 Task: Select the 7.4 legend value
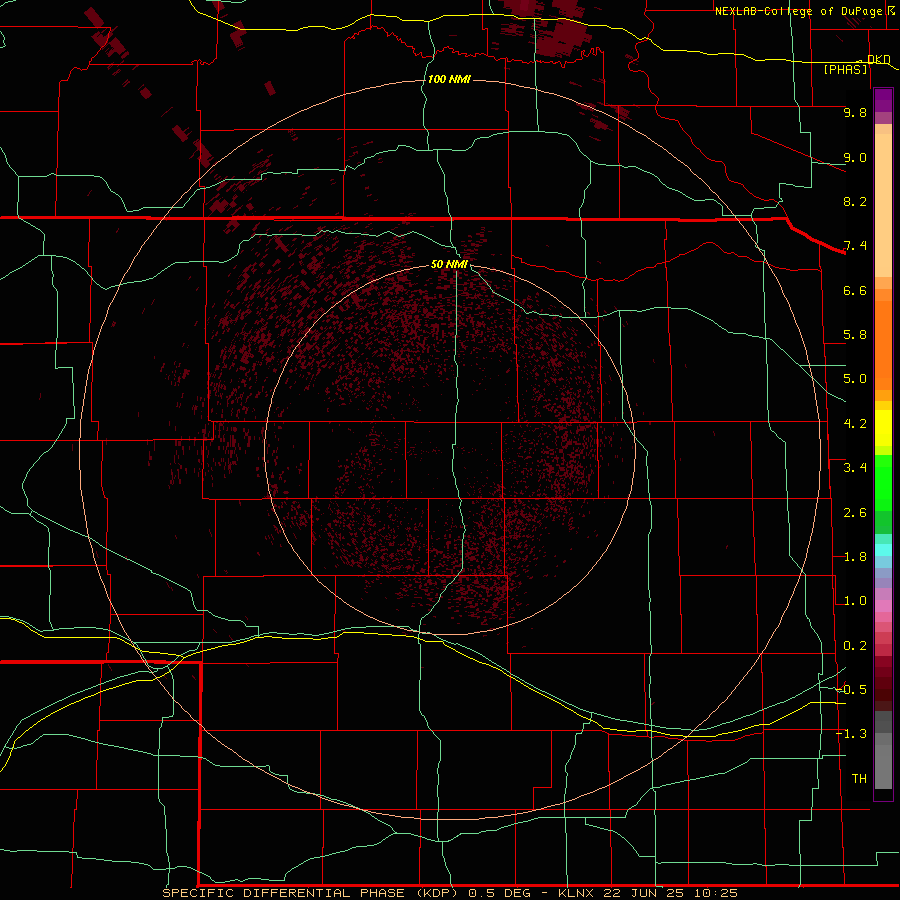coord(855,246)
